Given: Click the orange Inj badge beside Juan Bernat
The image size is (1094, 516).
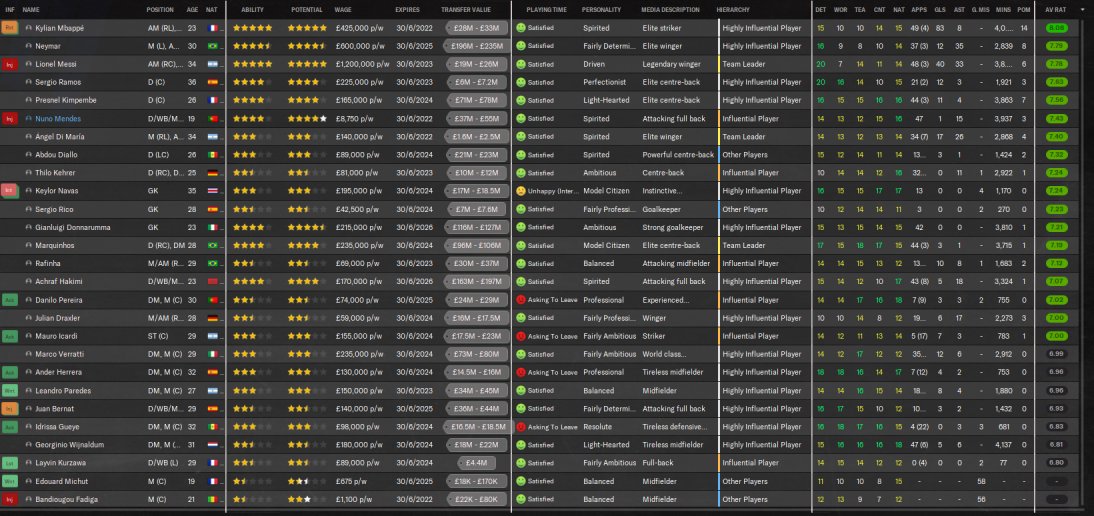Looking at the screenshot, I should (x=10, y=409).
